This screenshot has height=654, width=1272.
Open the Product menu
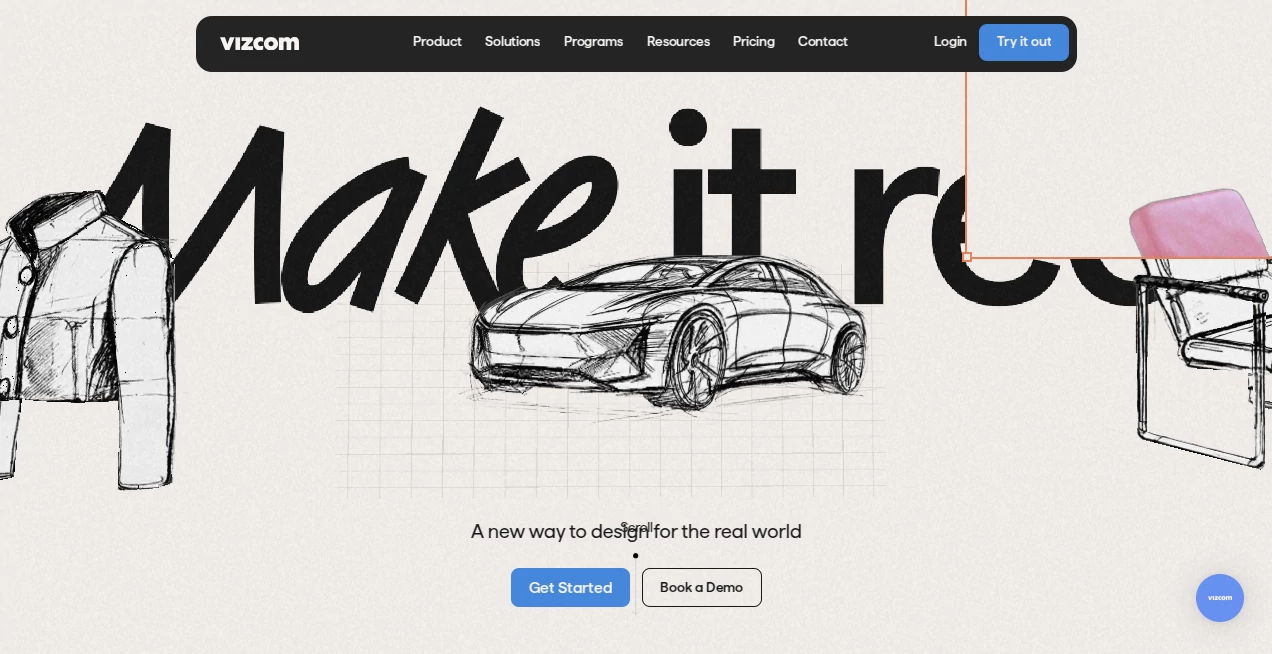tap(437, 42)
